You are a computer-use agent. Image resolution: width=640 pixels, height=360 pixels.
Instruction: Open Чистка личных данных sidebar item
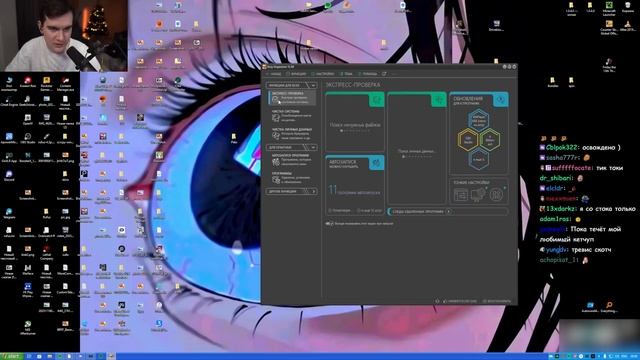pyautogui.click(x=292, y=133)
